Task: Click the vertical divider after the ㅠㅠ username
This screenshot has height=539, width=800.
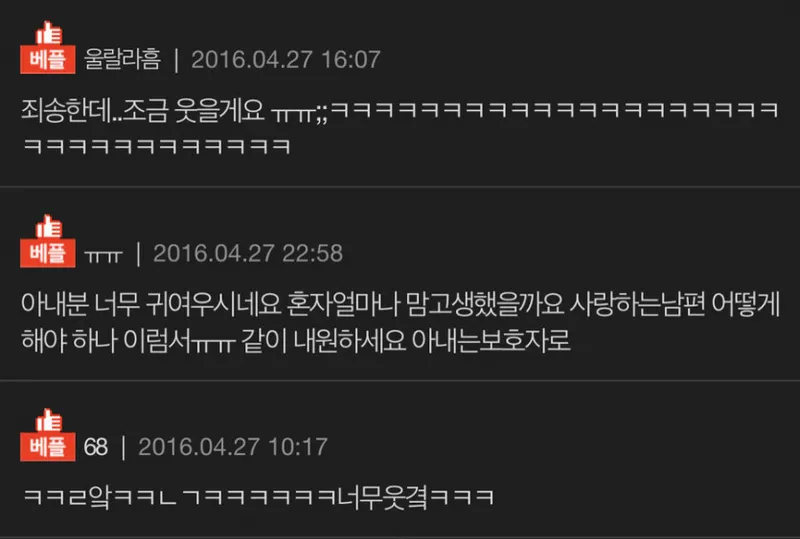Action: [x=139, y=254]
